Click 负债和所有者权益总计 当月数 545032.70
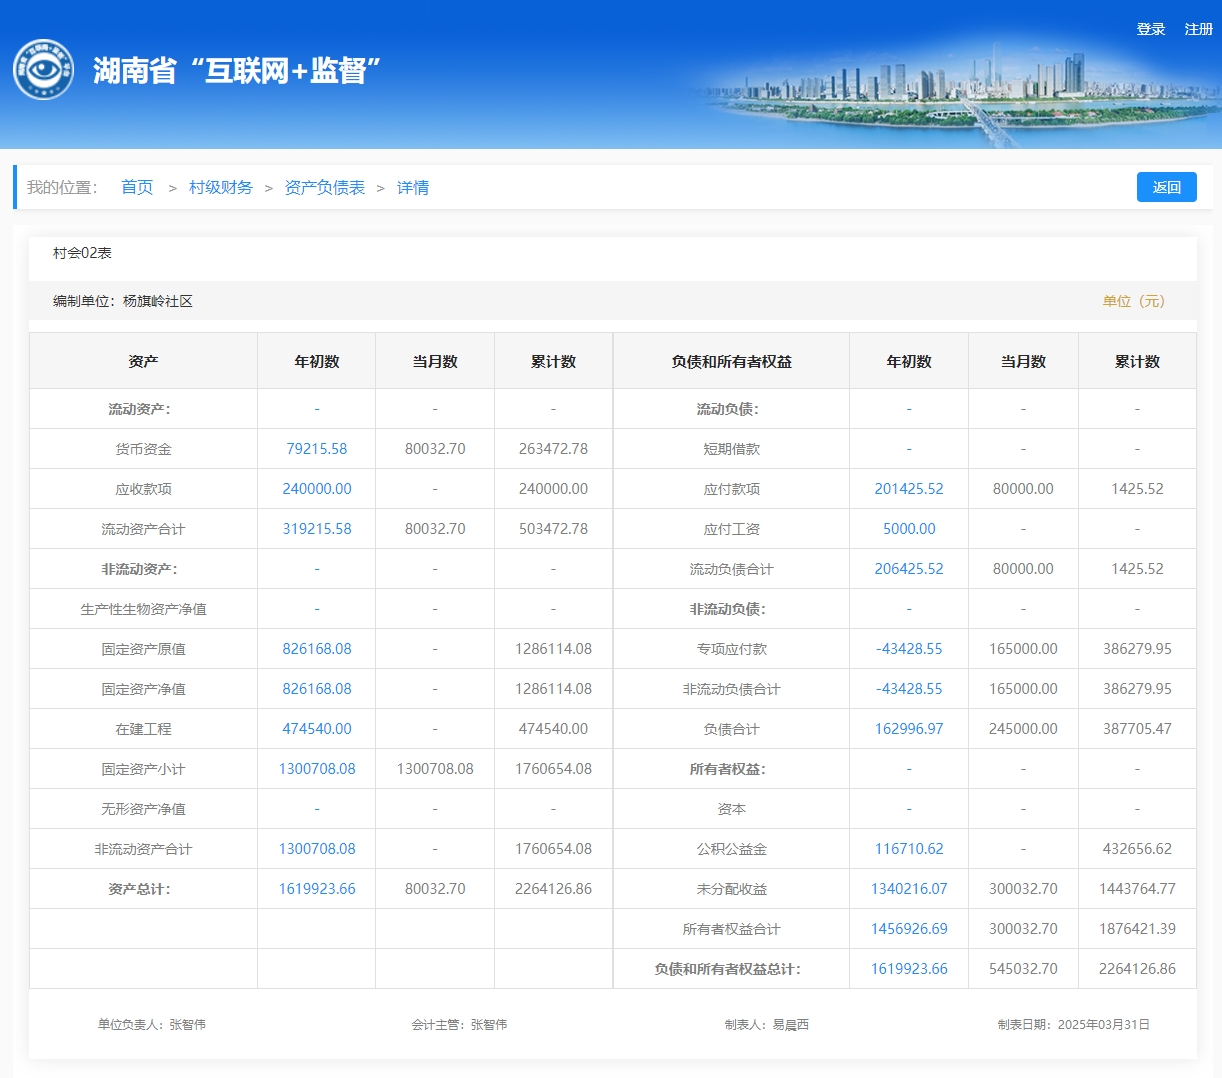This screenshot has height=1078, width=1222. (1023, 969)
